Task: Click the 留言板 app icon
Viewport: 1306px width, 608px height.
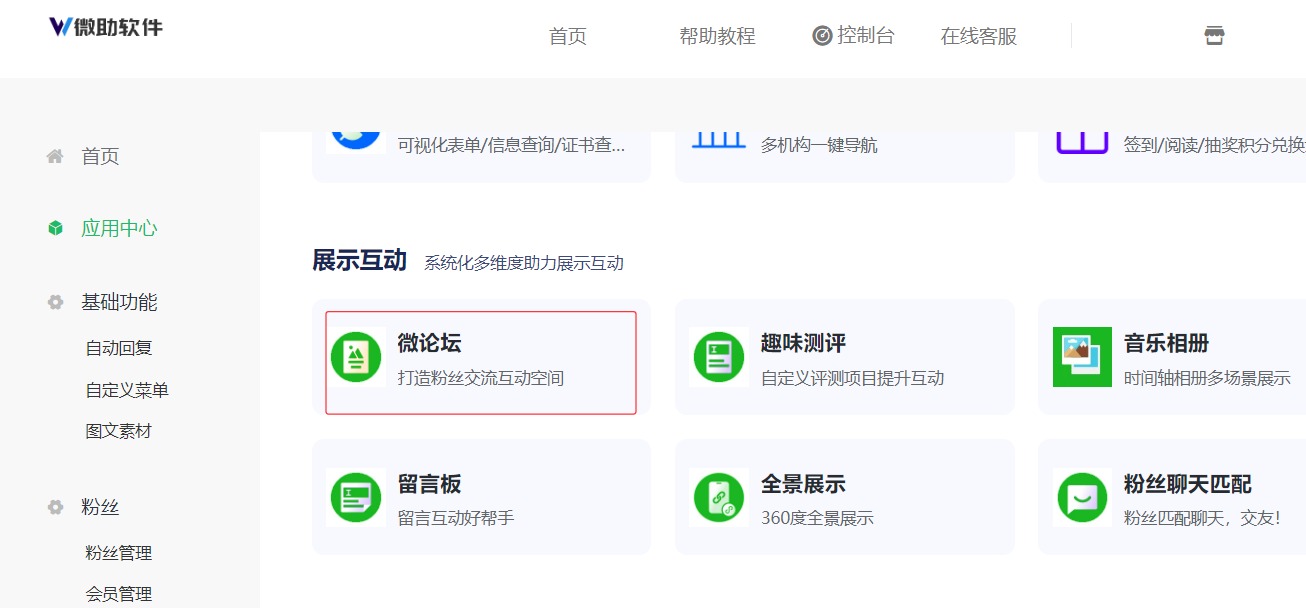Action: 356,497
